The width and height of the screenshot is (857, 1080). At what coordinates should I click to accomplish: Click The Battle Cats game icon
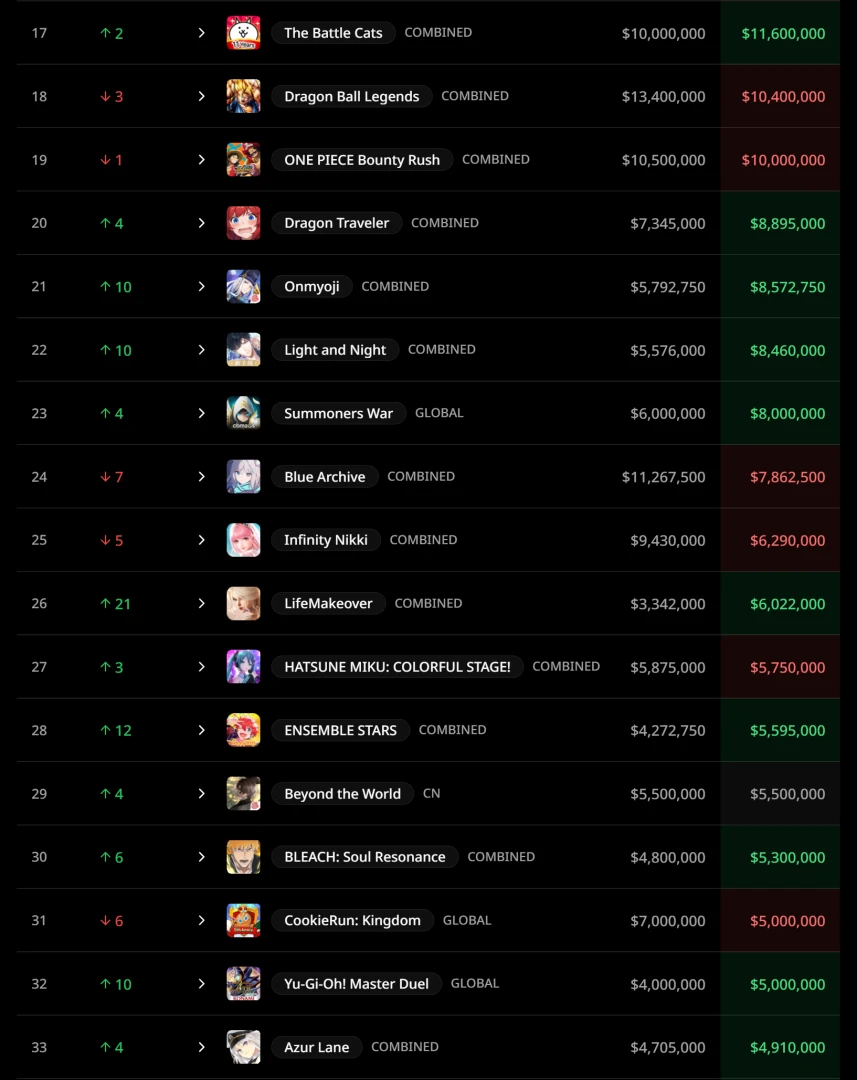(243, 33)
